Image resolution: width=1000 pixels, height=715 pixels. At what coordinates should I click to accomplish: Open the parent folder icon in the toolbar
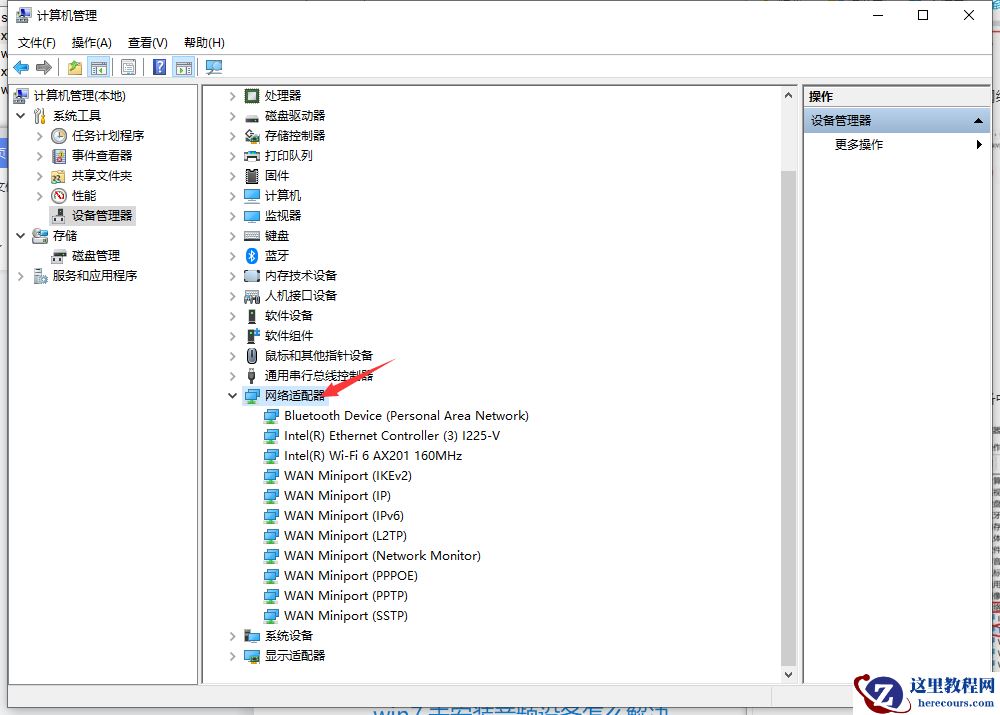pos(74,66)
